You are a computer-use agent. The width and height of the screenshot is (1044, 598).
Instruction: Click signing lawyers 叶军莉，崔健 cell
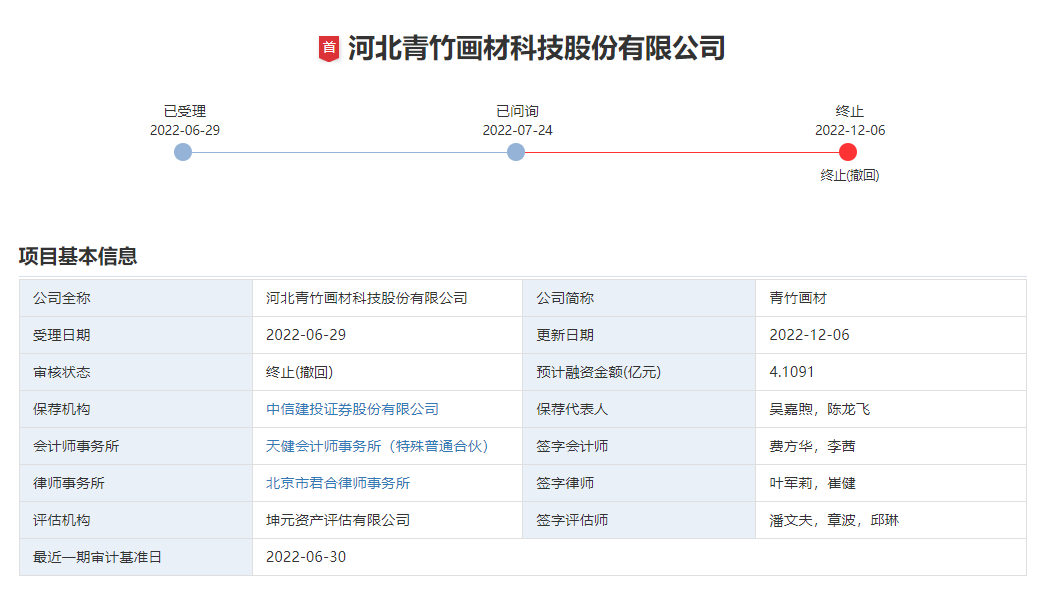point(812,483)
